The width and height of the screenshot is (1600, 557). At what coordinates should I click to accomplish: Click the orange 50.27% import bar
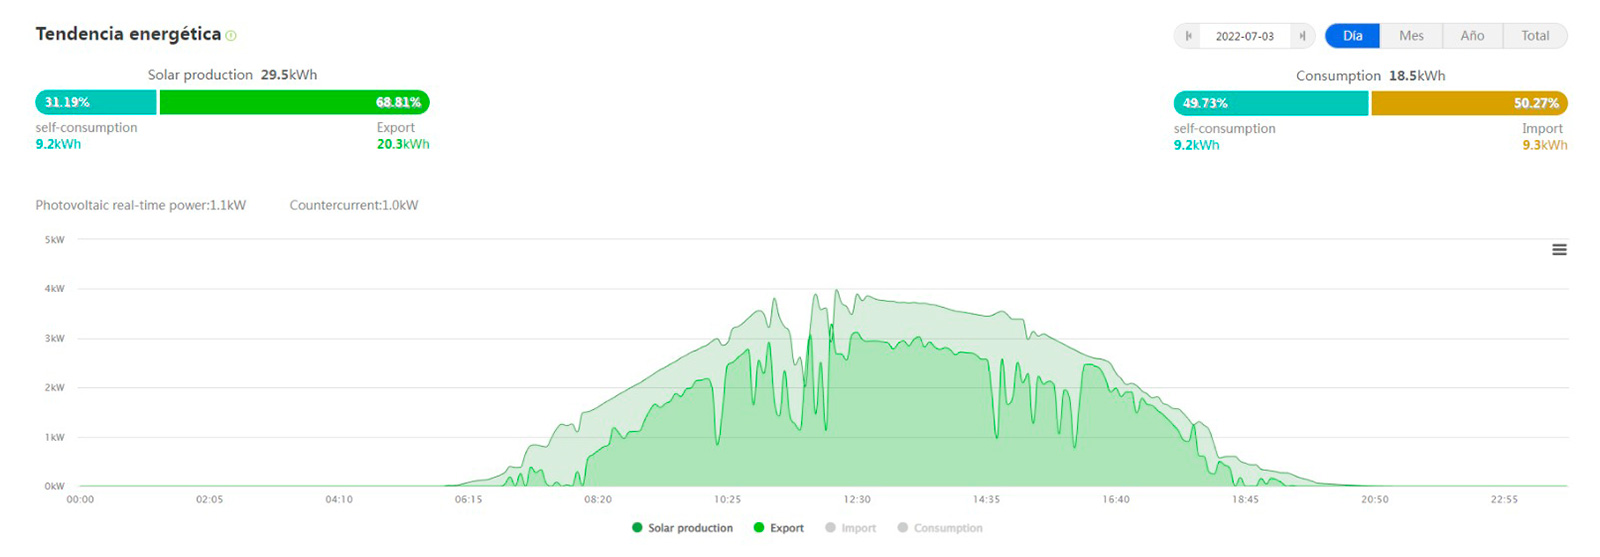point(1468,103)
